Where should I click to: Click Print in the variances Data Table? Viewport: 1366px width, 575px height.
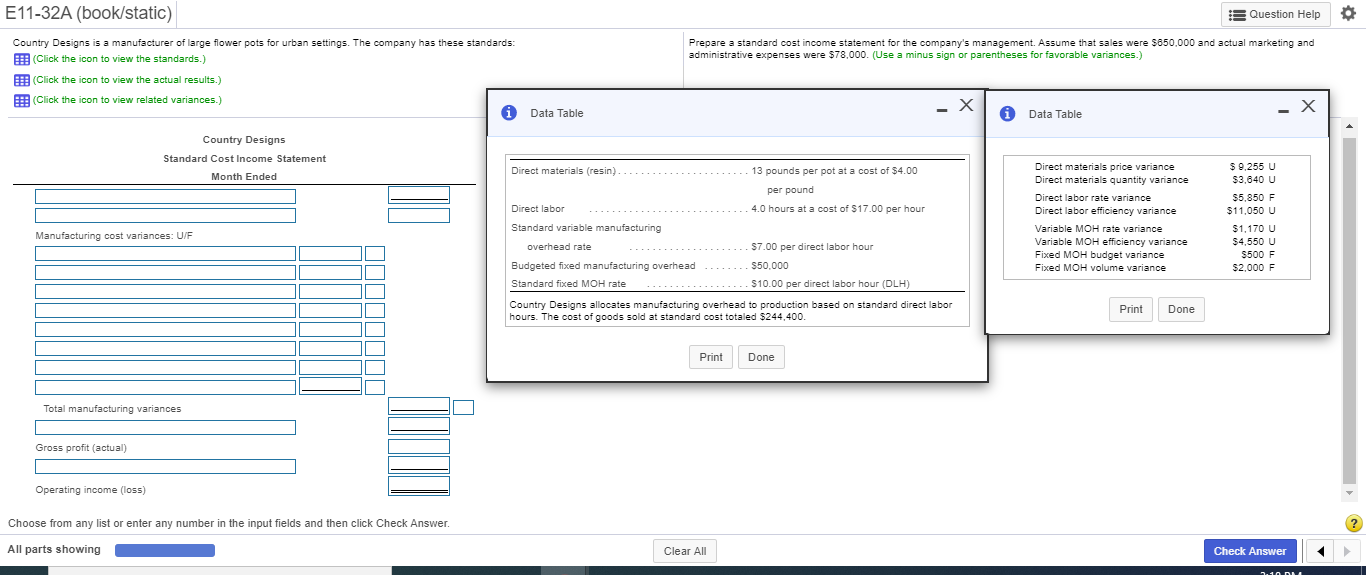tap(1131, 309)
